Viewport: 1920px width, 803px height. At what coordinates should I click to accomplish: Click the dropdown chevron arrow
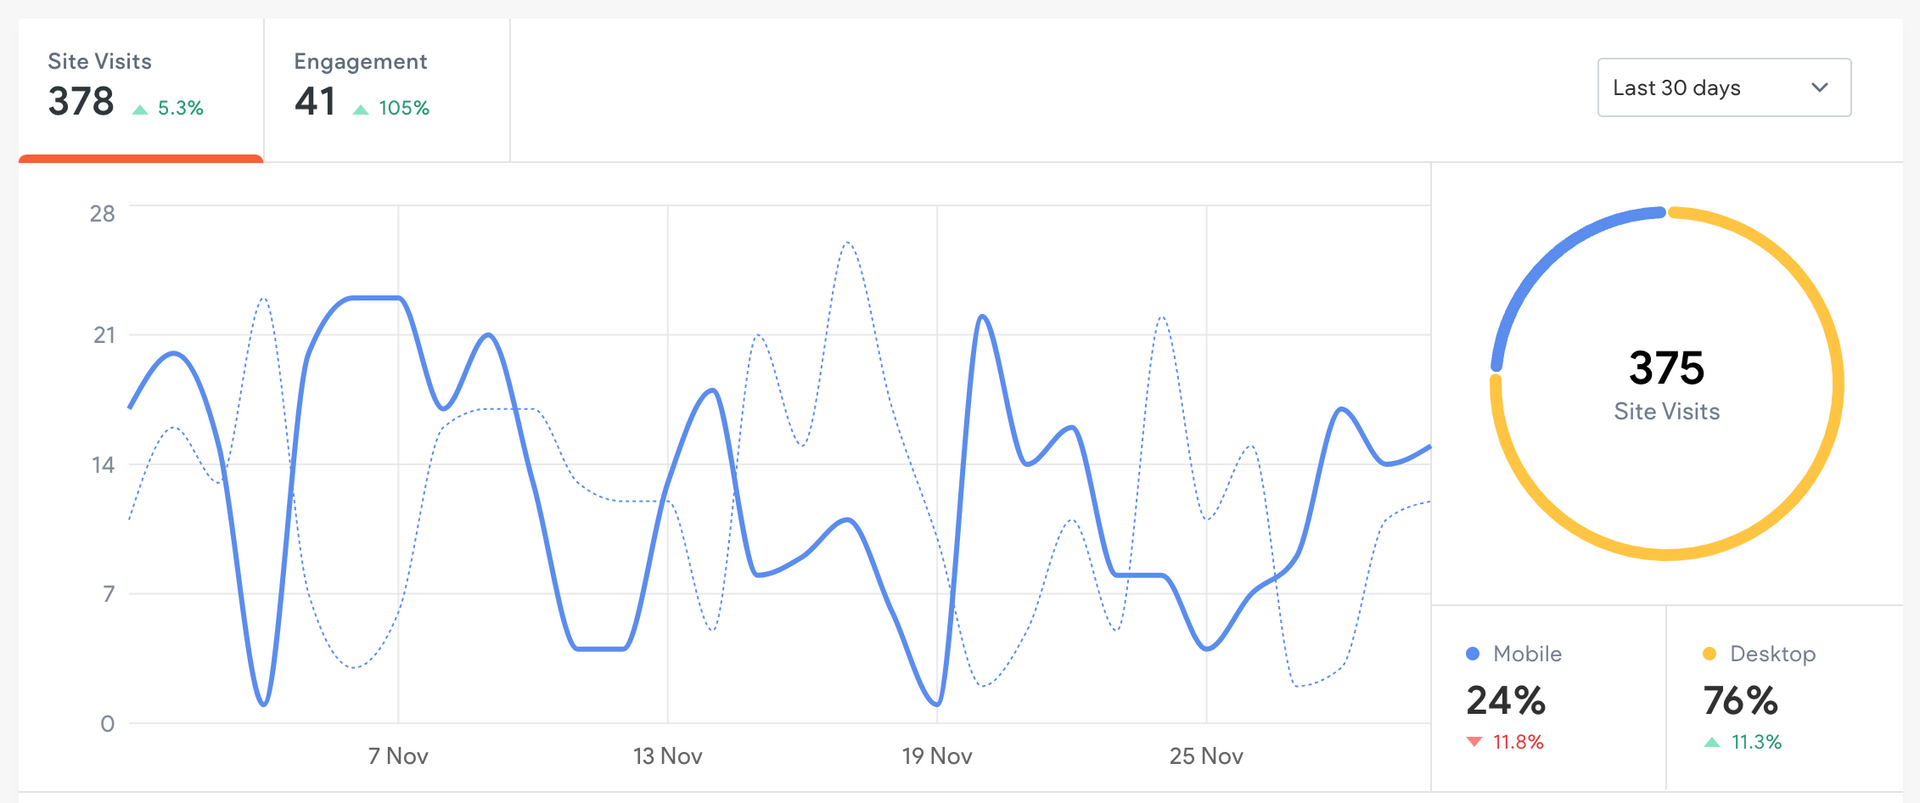pos(1819,88)
